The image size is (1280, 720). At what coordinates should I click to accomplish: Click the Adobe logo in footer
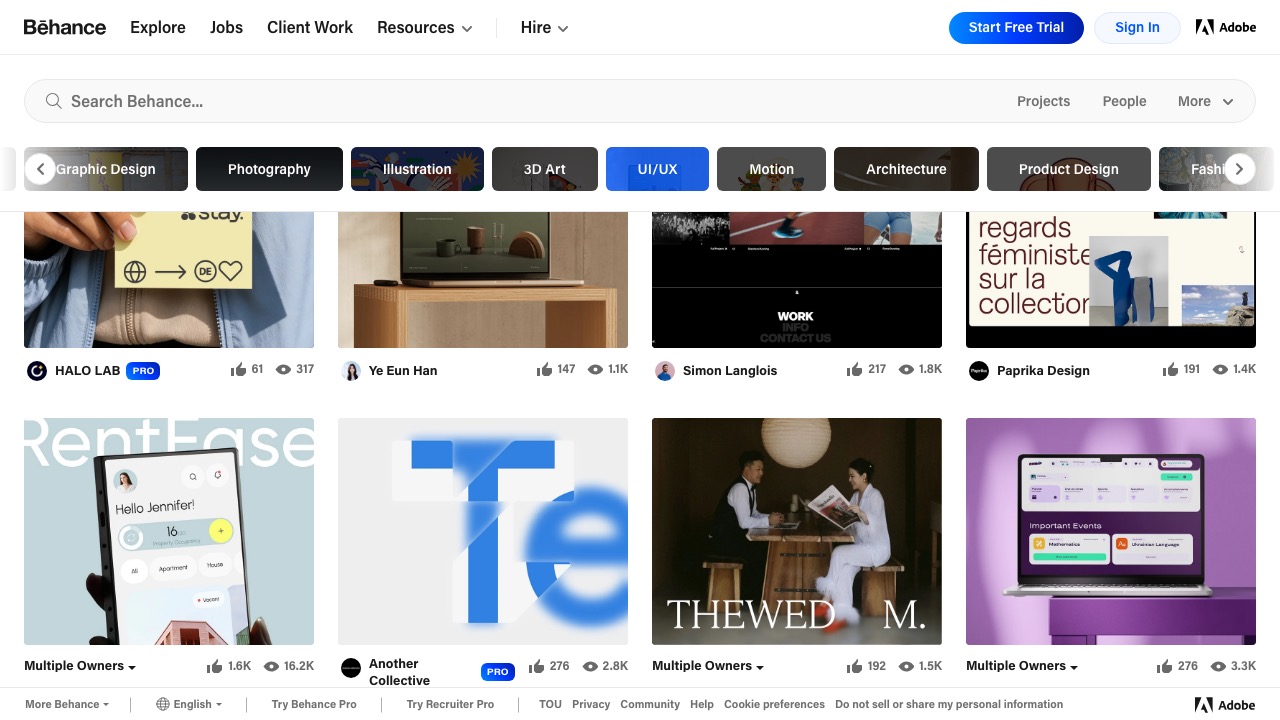coord(1225,704)
